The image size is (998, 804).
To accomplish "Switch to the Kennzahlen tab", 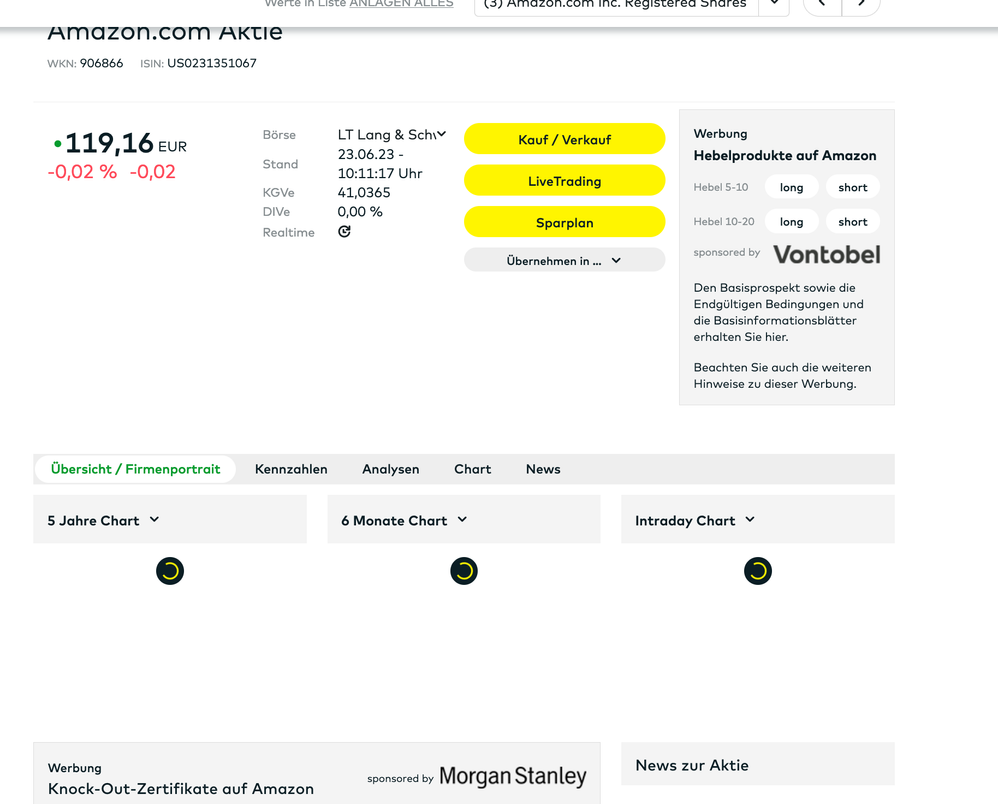I will click(x=291, y=469).
